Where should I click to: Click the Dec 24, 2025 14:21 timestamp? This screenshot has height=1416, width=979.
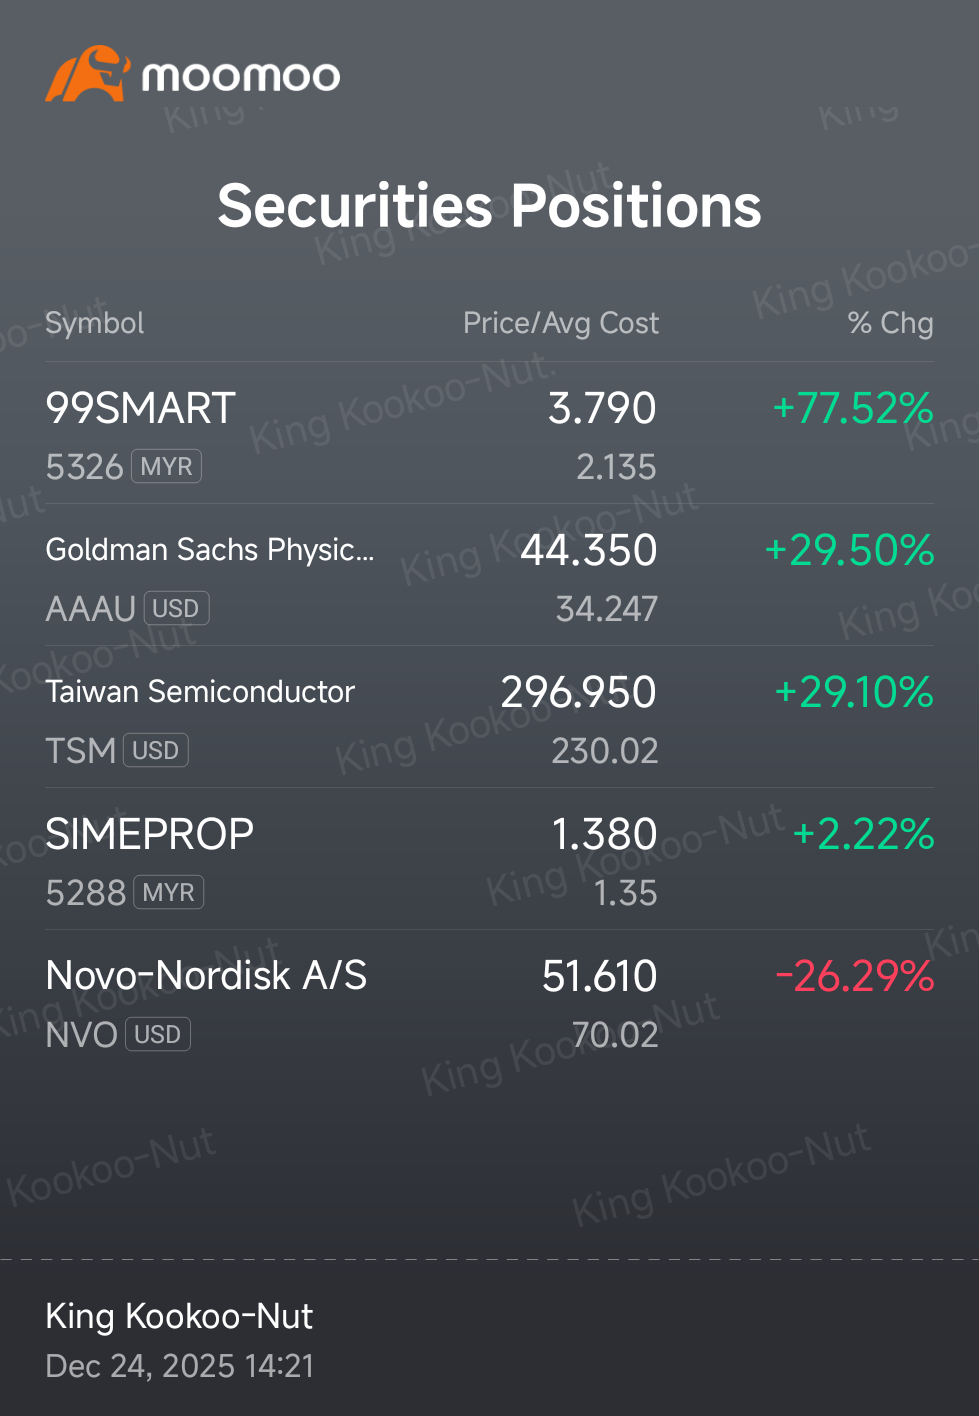180,1366
